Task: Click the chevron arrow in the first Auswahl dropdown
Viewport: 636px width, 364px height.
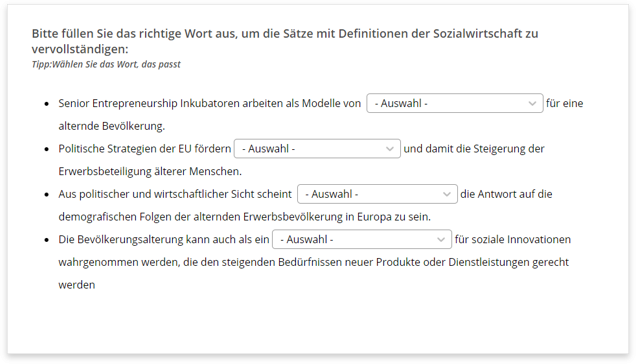Action: click(532, 103)
